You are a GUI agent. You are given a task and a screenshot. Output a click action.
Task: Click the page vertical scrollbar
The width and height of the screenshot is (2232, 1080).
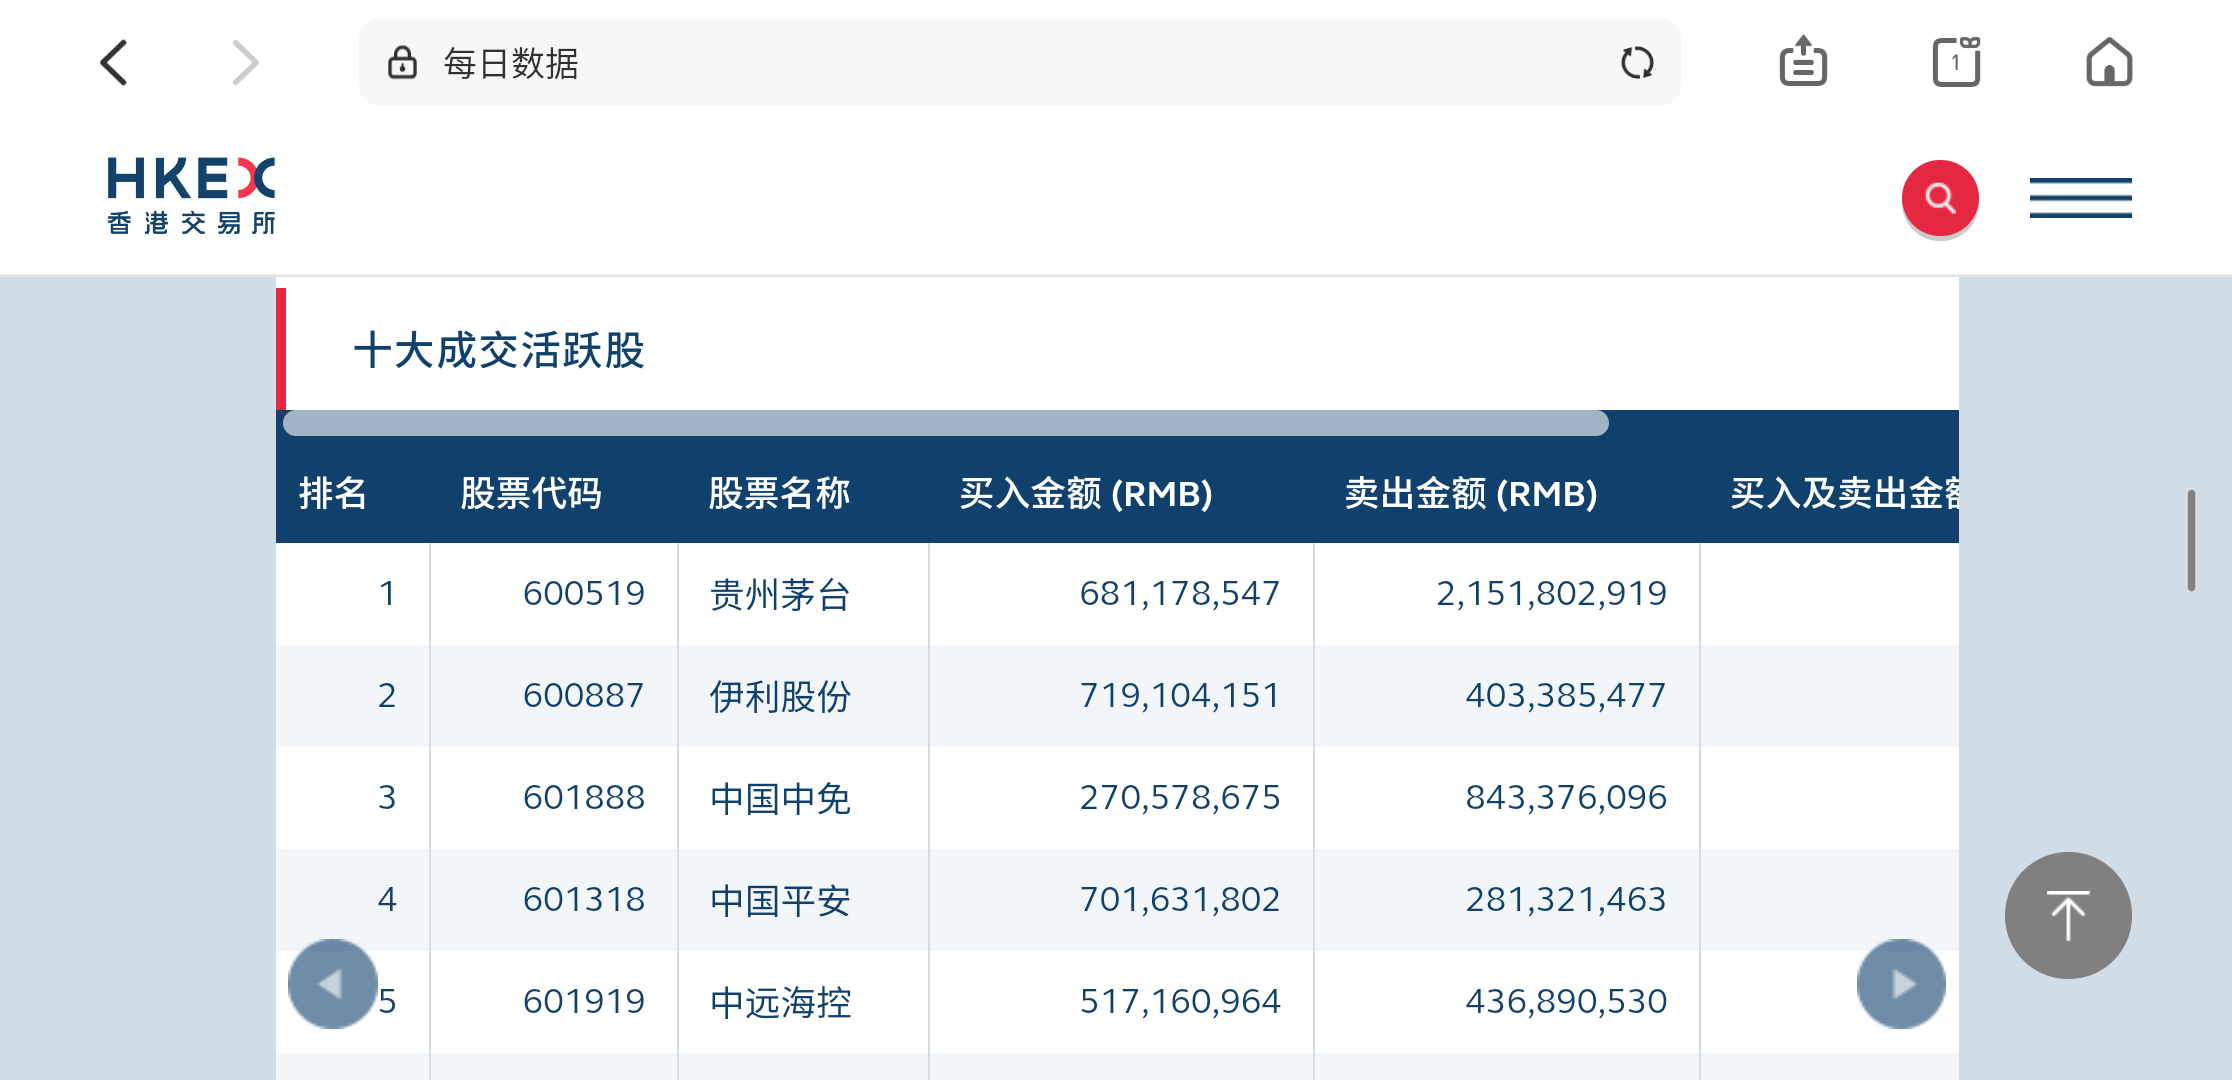[x=2190, y=540]
